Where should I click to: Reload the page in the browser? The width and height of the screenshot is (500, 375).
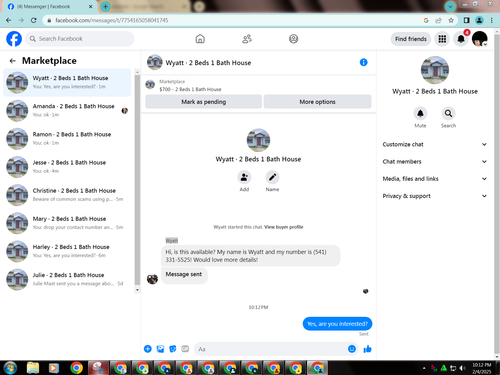(x=33, y=20)
